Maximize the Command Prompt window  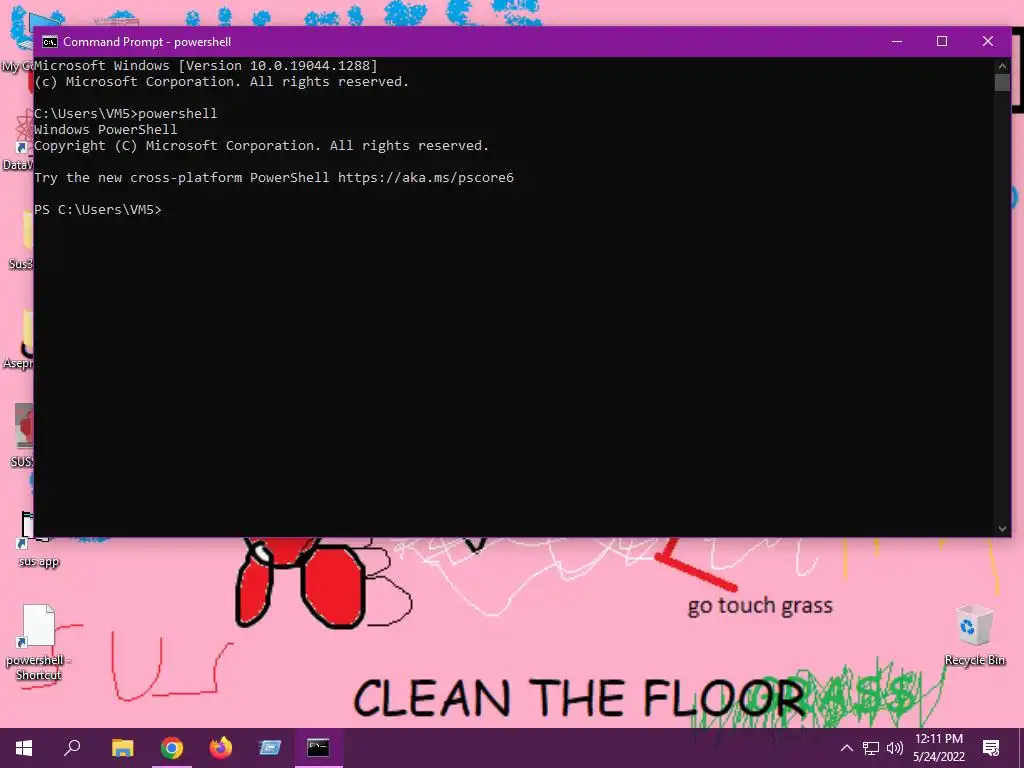[x=942, y=41]
